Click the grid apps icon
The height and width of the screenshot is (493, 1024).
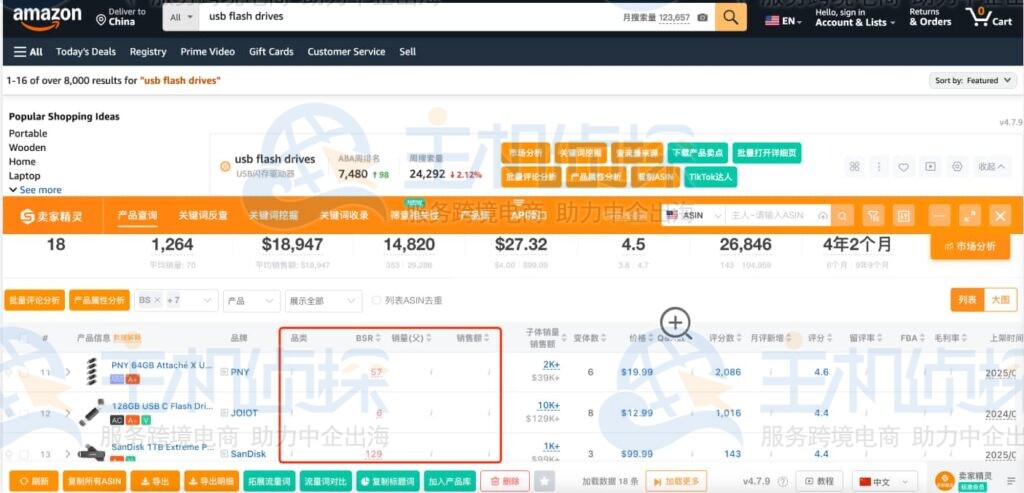[854, 167]
